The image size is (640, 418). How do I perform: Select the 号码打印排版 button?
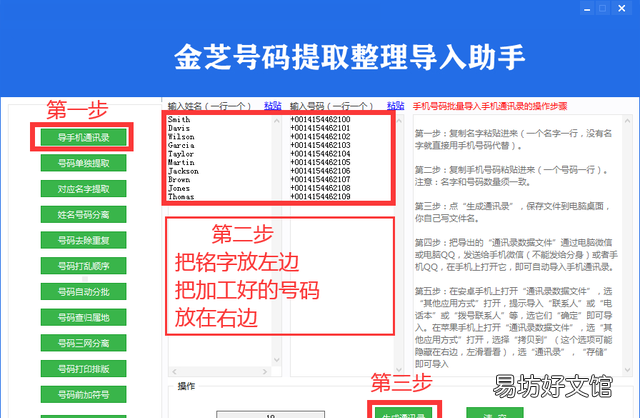coord(83,369)
